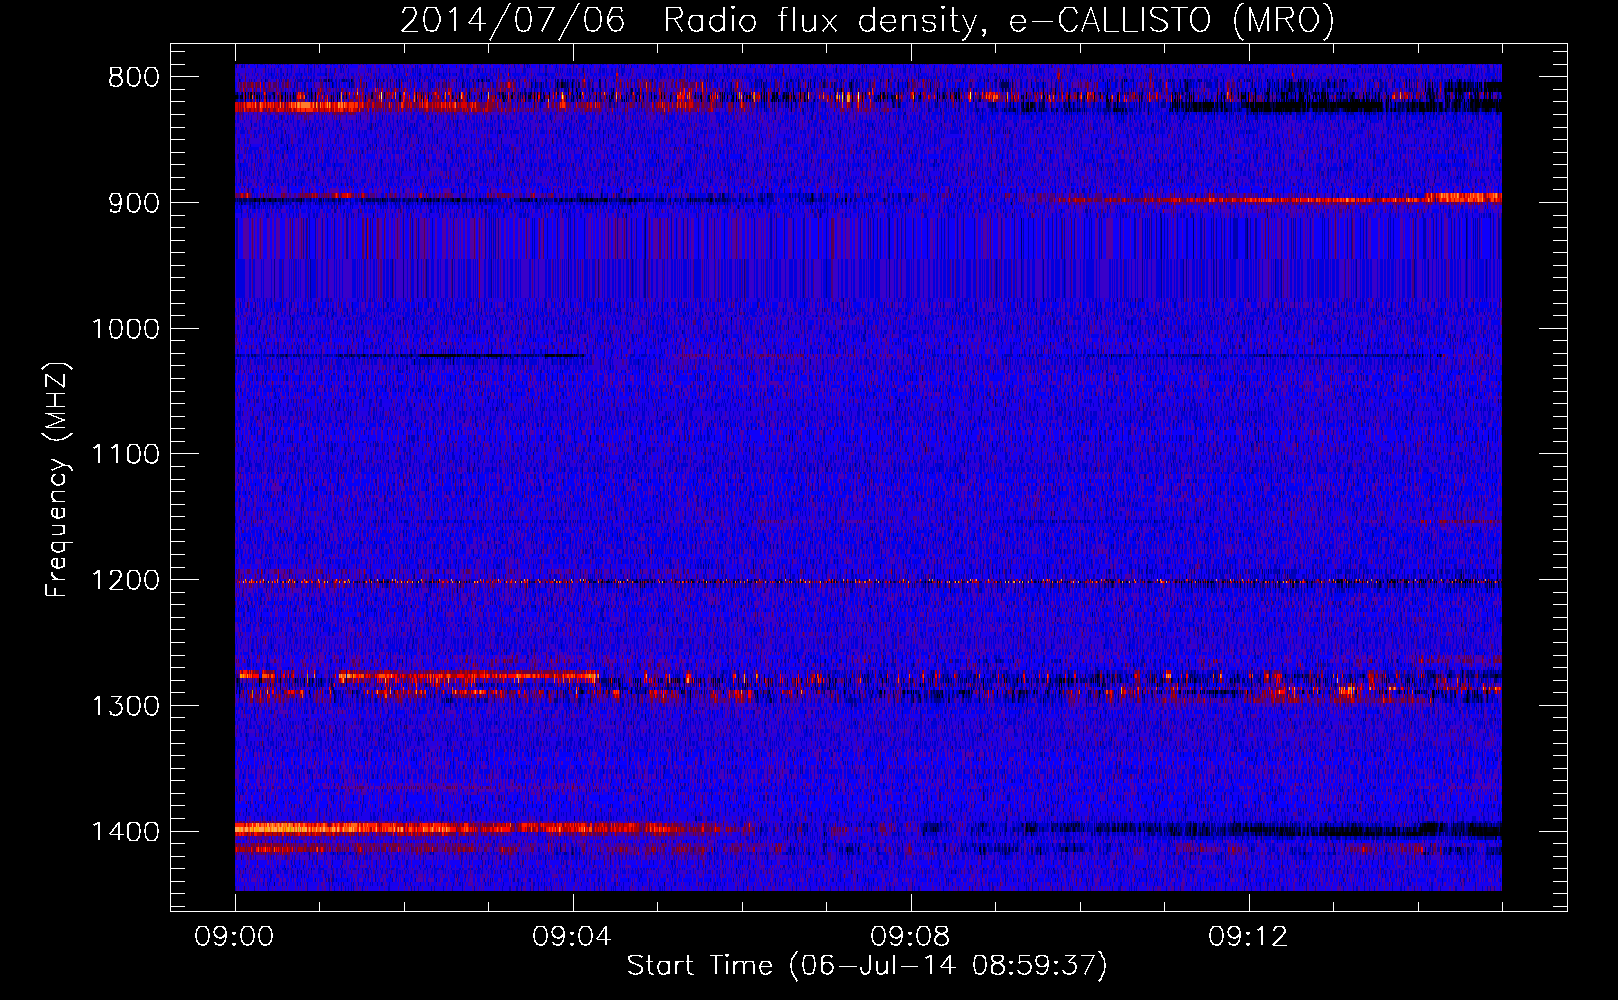Select the '1300' frequency axis label
Image resolution: width=1618 pixels, height=1000 pixels.
pos(125,706)
